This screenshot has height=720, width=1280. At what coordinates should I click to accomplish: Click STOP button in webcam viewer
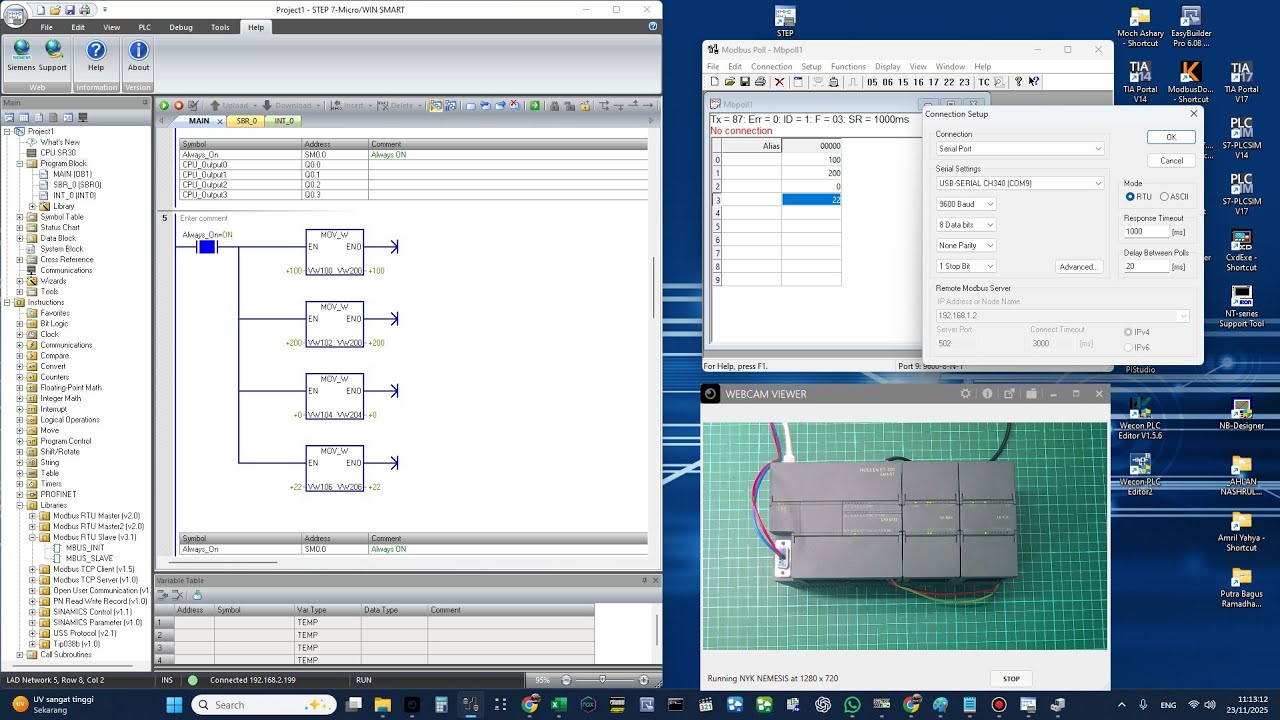point(1011,679)
